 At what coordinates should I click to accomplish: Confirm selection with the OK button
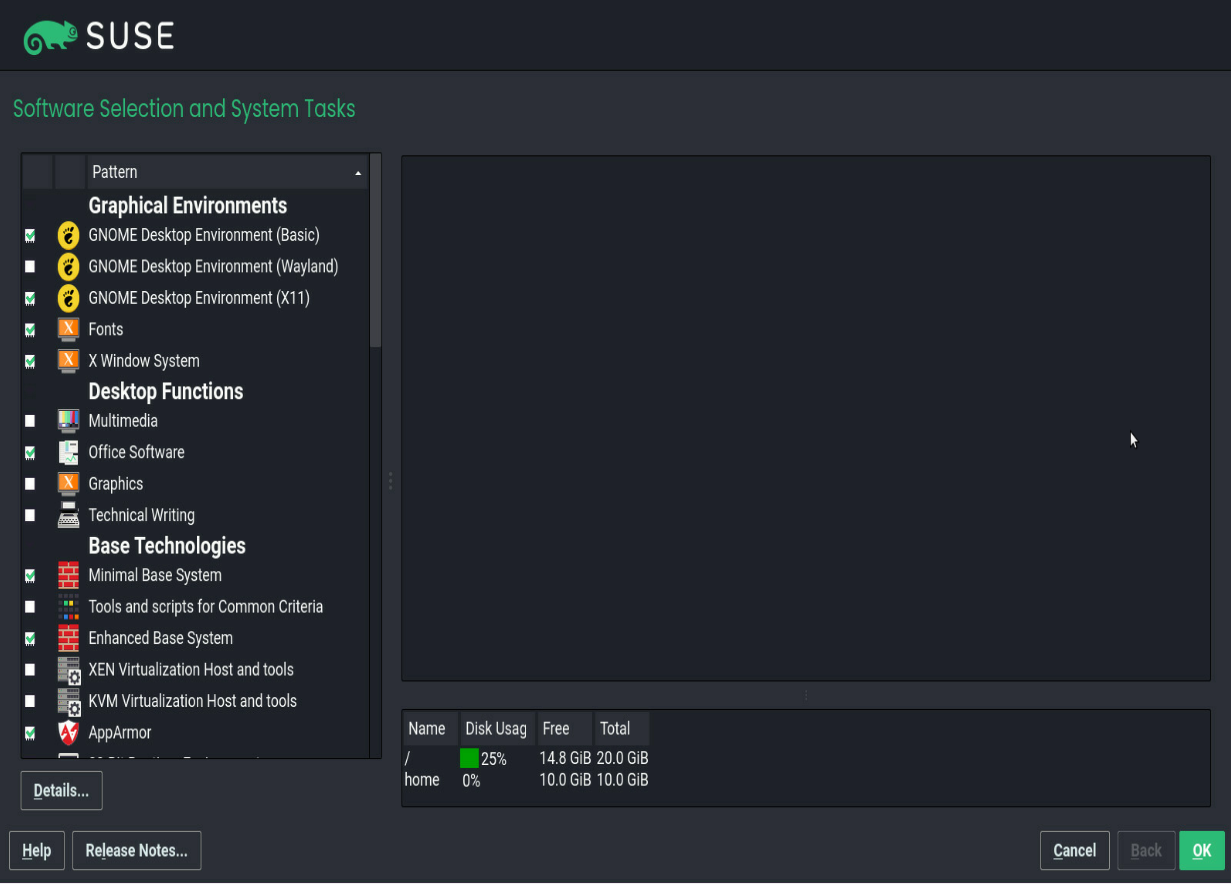(x=1202, y=851)
